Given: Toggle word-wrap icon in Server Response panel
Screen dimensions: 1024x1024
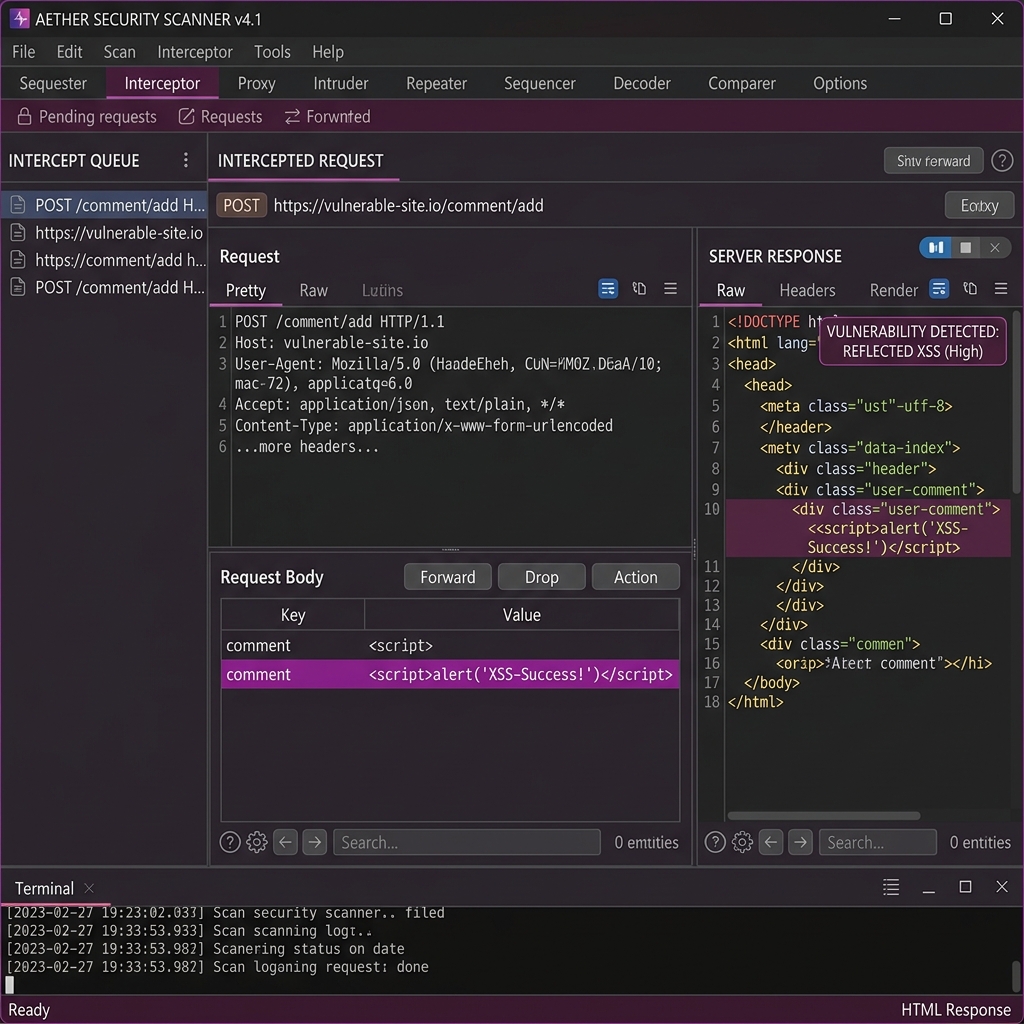Looking at the screenshot, I should (x=939, y=289).
